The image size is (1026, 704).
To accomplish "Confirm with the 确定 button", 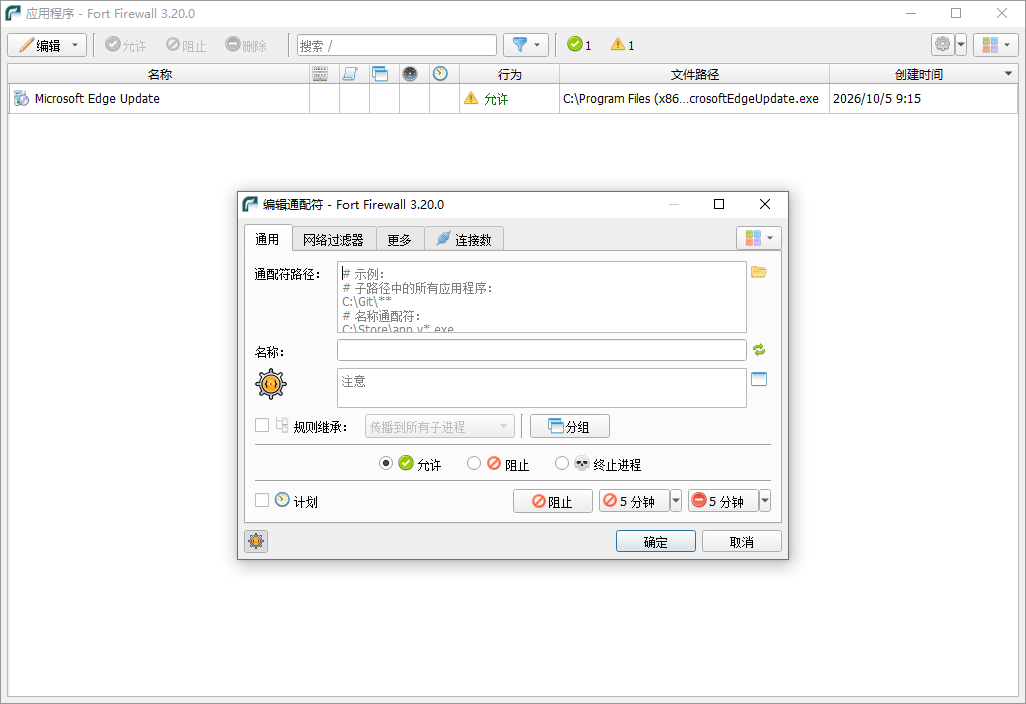I will [x=656, y=542].
